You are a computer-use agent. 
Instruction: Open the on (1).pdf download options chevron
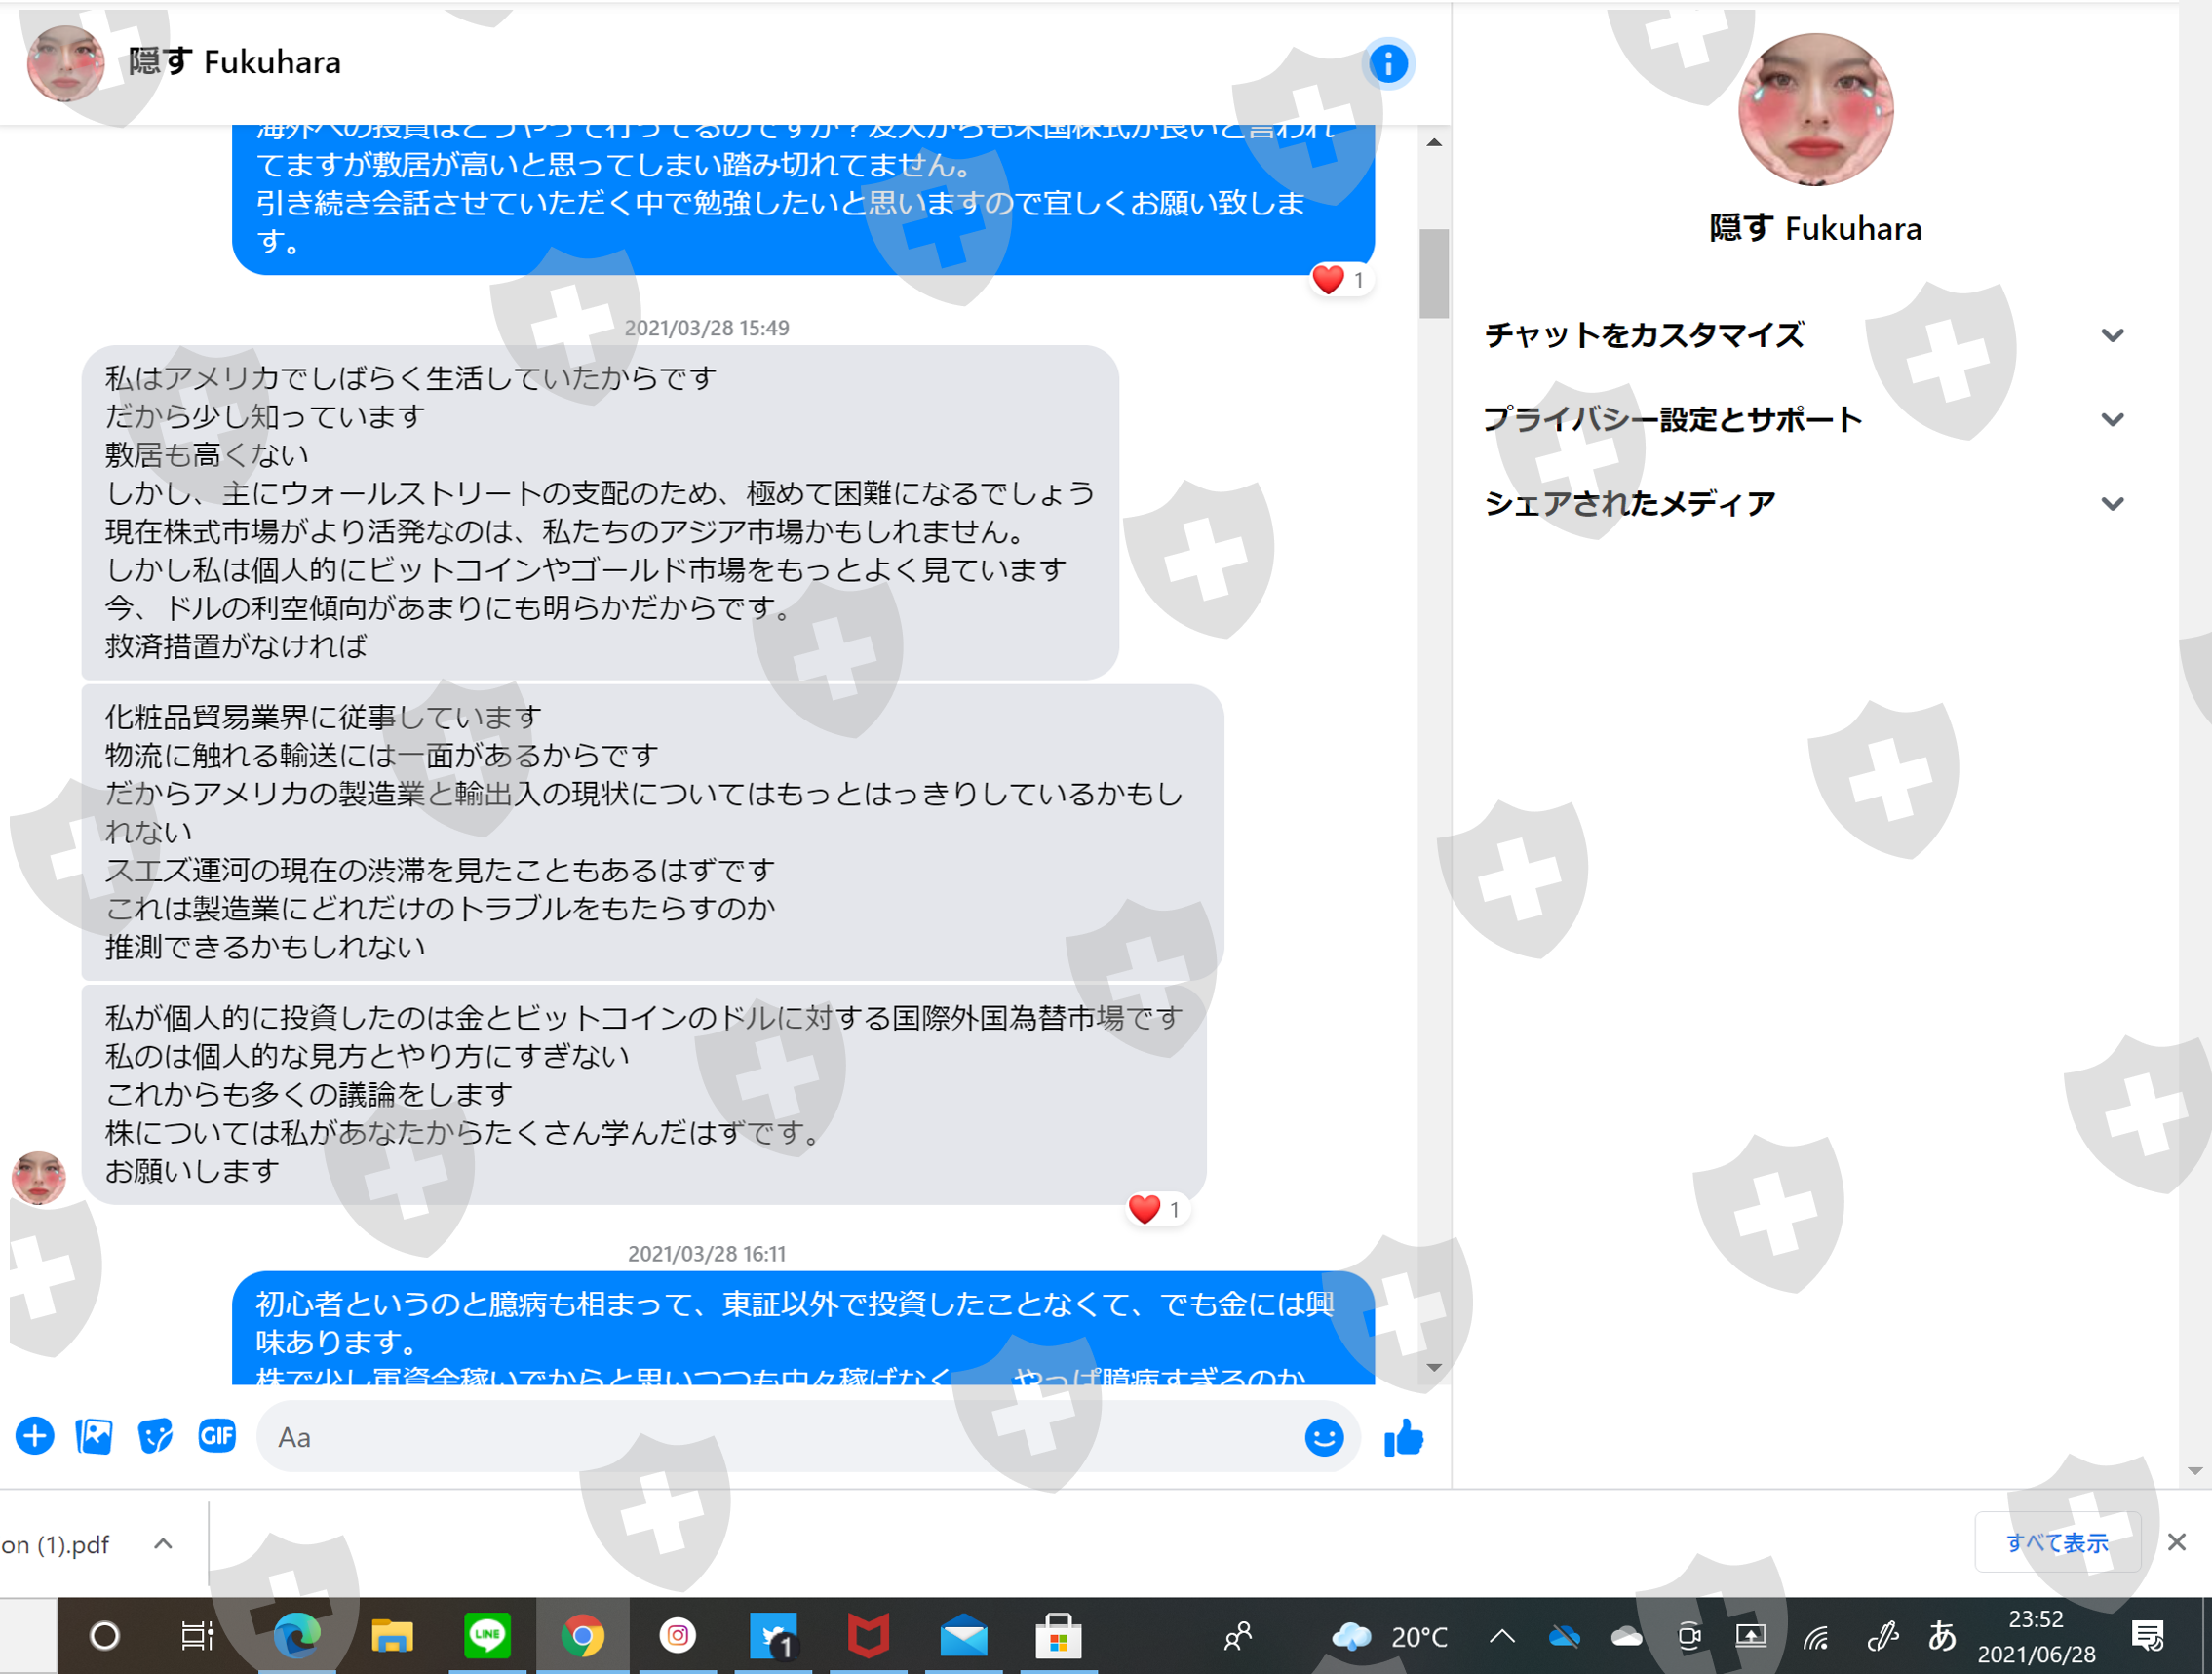point(163,1544)
